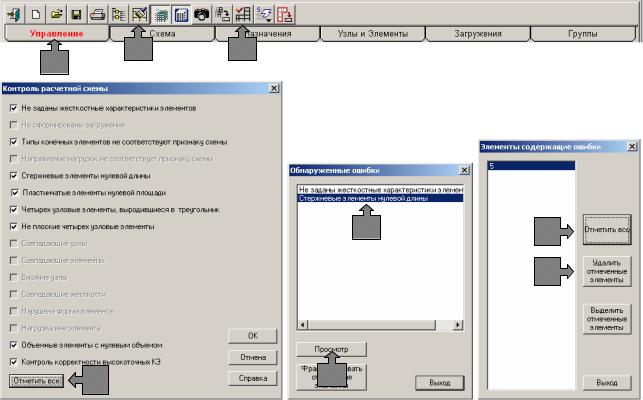Click 'Отметить все' in schema control dialog
Viewport: 643px width, 400px height.
coord(36,381)
